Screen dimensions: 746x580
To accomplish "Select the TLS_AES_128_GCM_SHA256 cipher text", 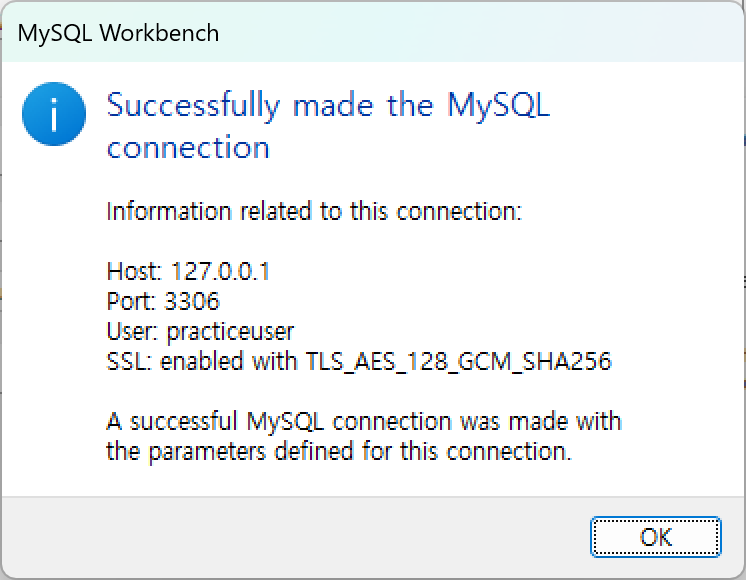I will click(x=459, y=361).
